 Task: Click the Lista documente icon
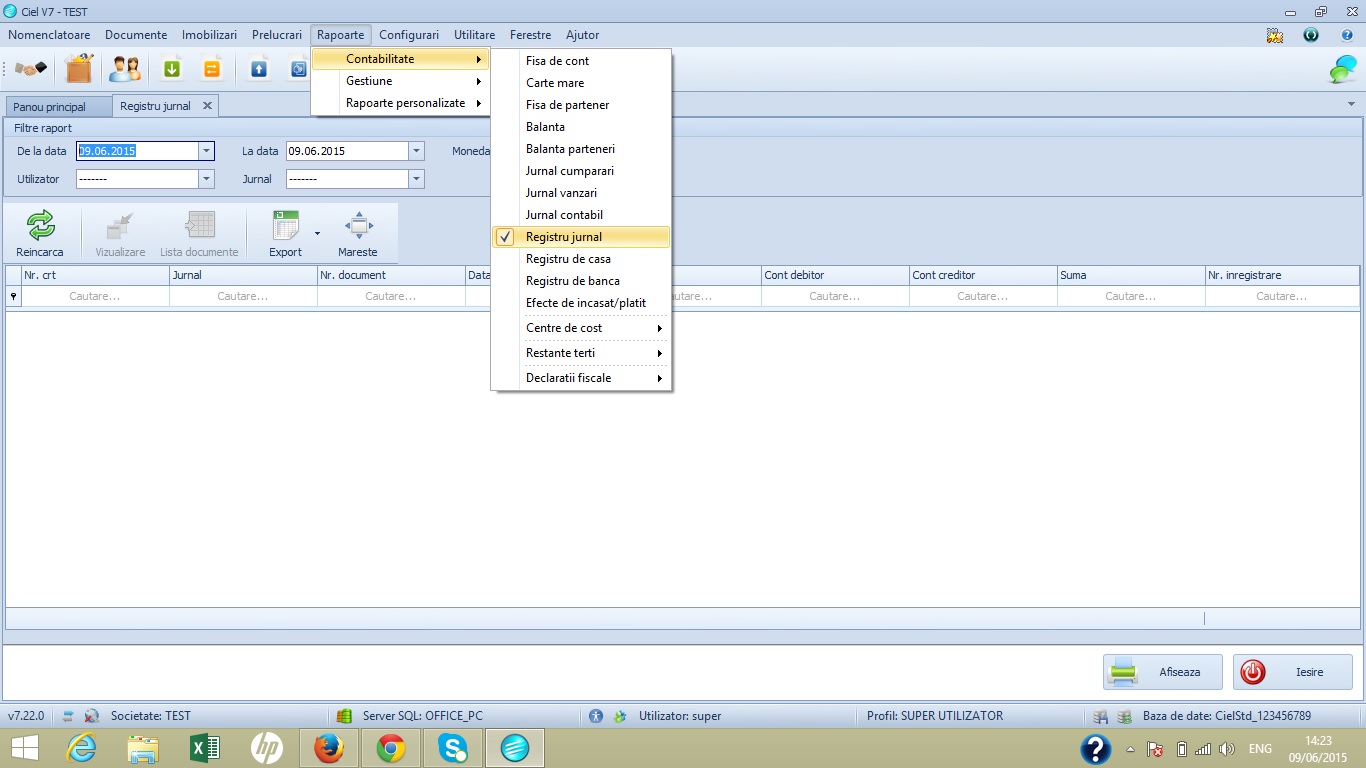(x=200, y=225)
